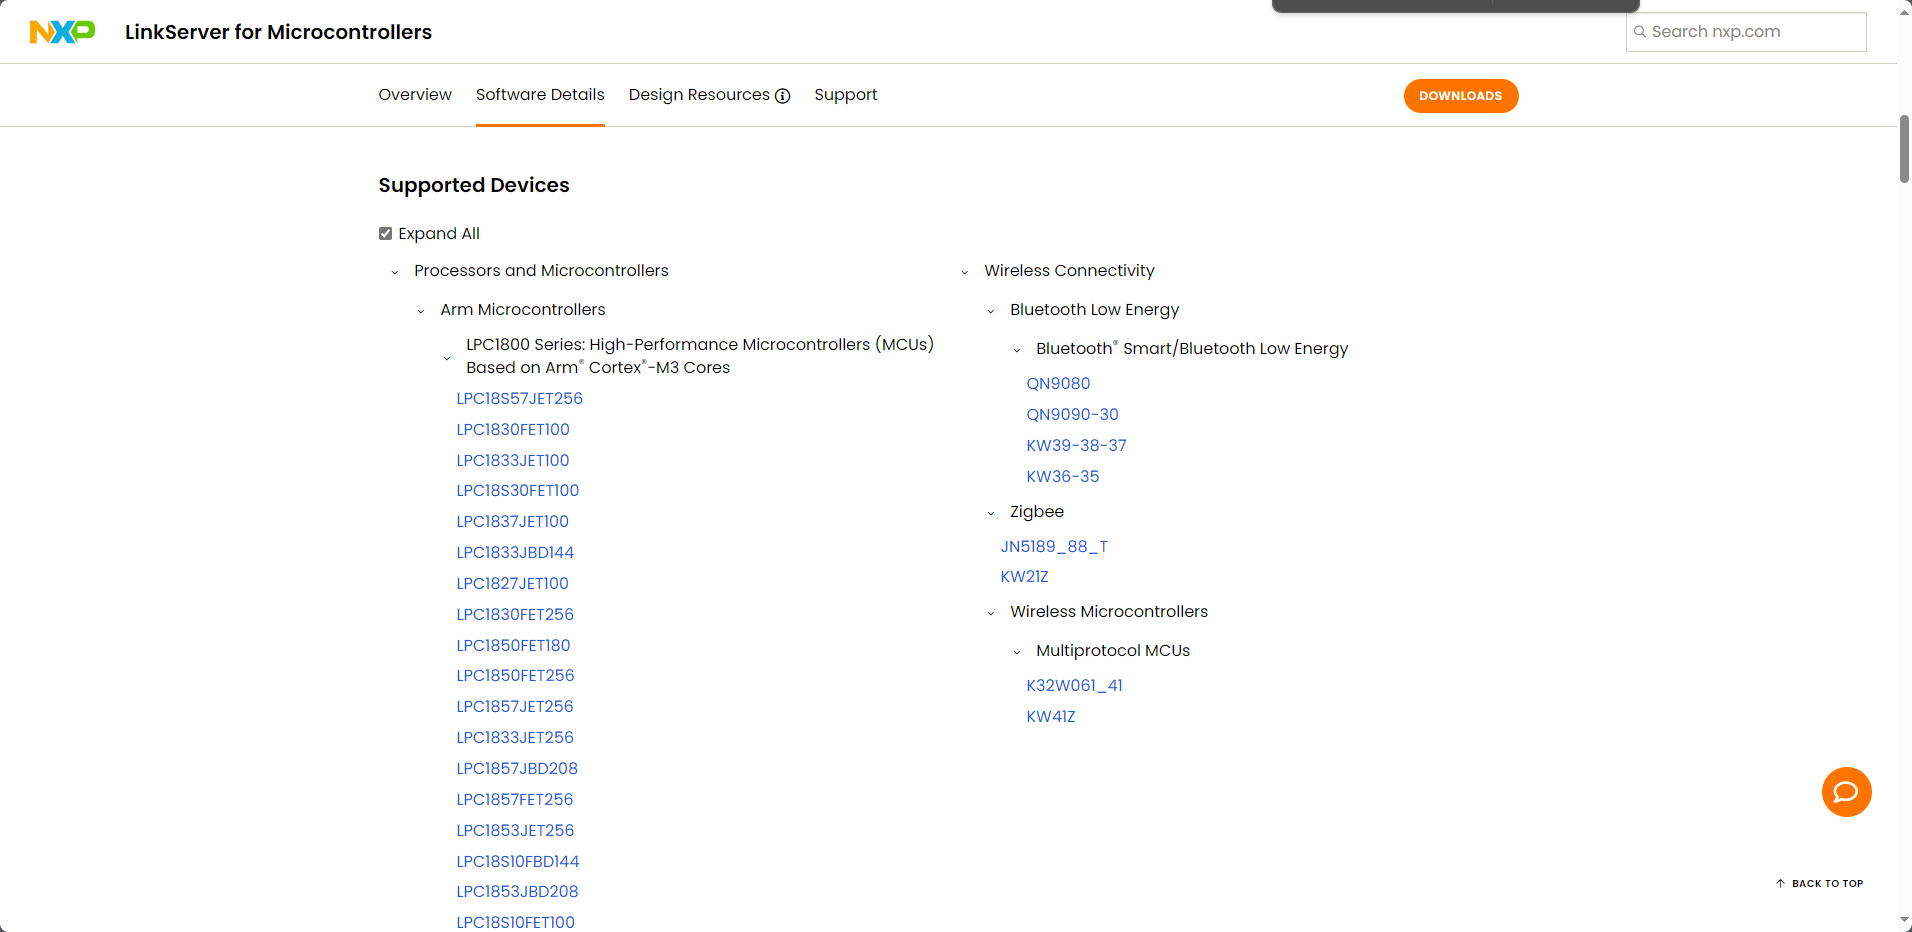Click the DOWNLOADS button
The width and height of the screenshot is (1912, 932).
point(1460,95)
